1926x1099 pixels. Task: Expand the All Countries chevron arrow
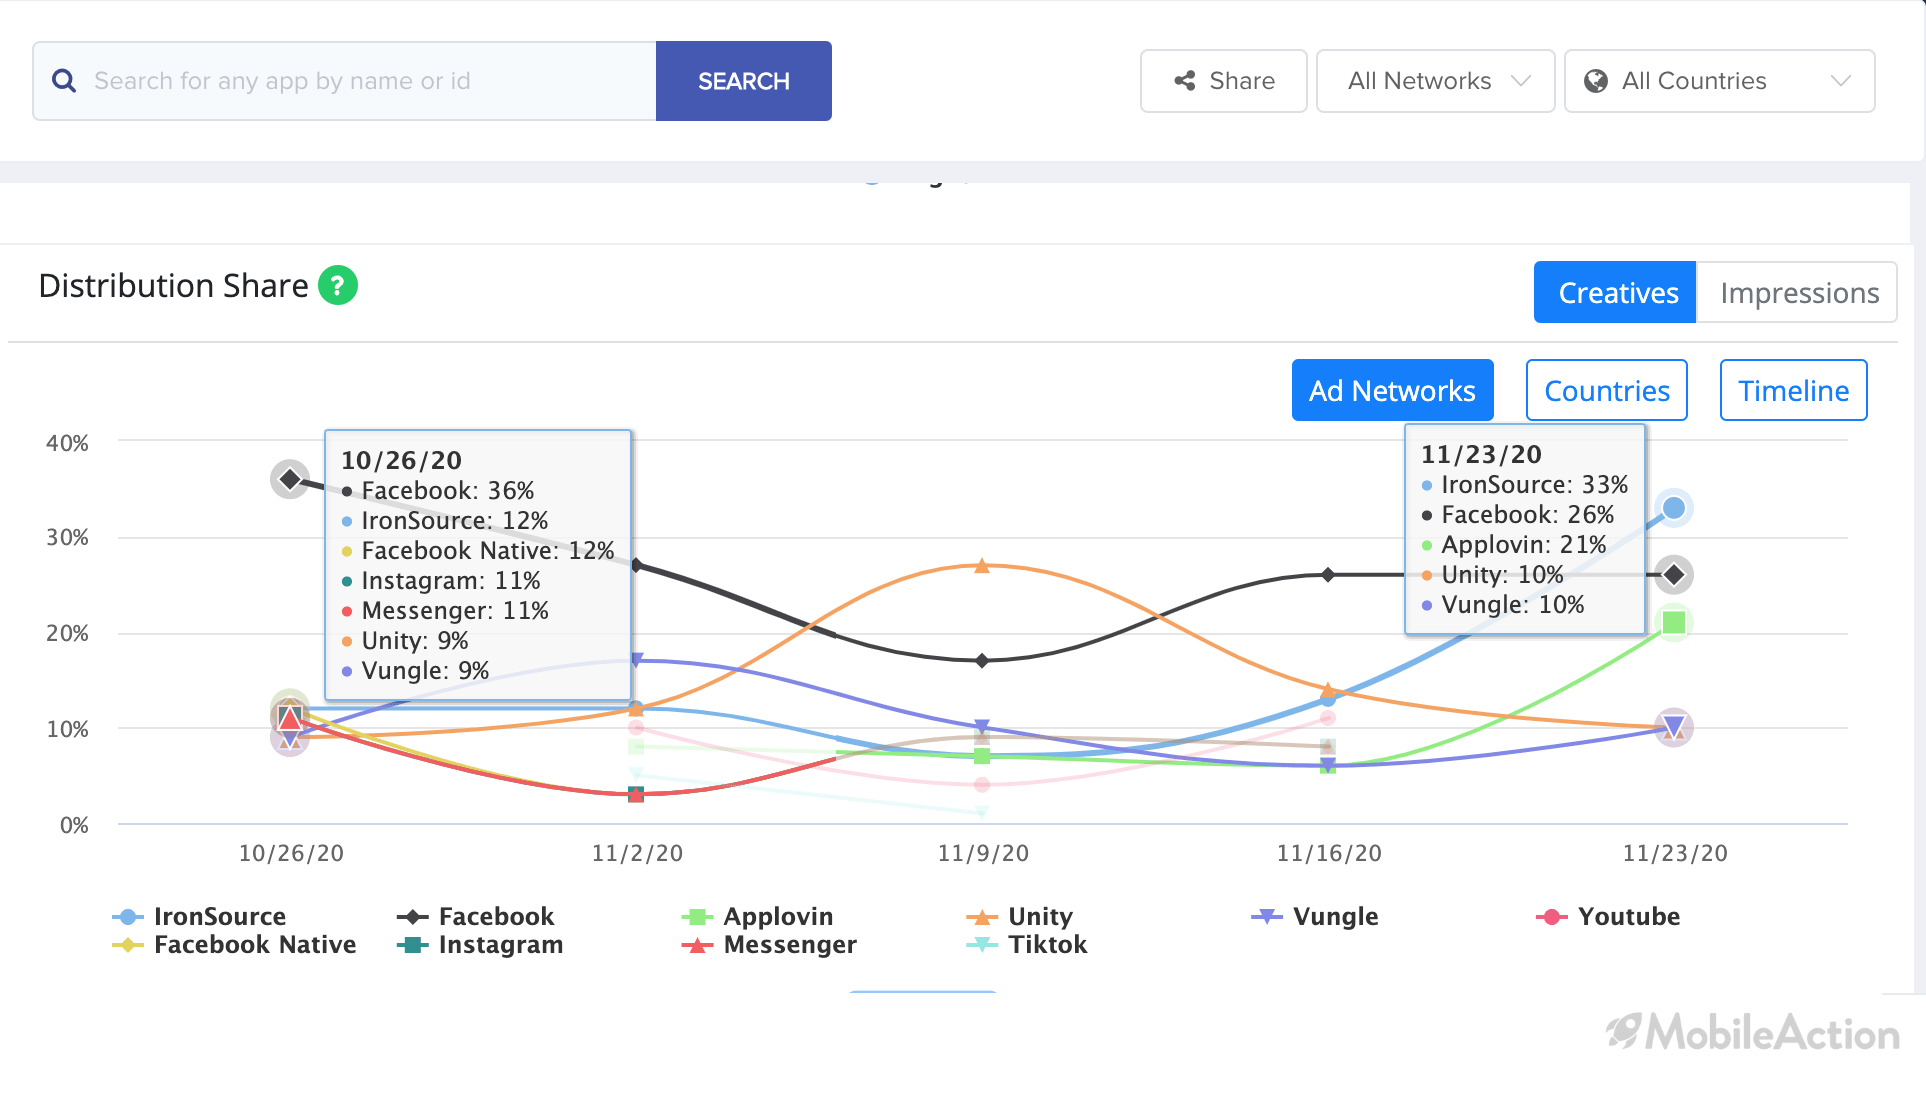(1841, 81)
